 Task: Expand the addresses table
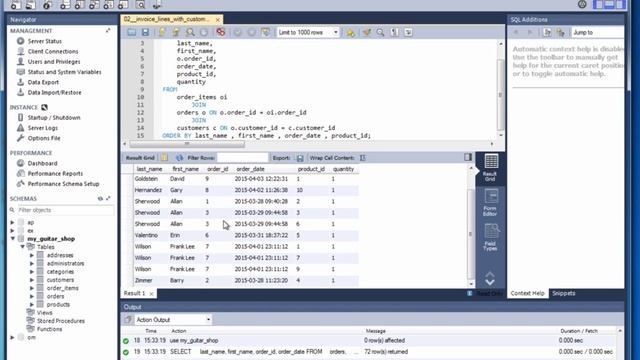(x=32, y=255)
